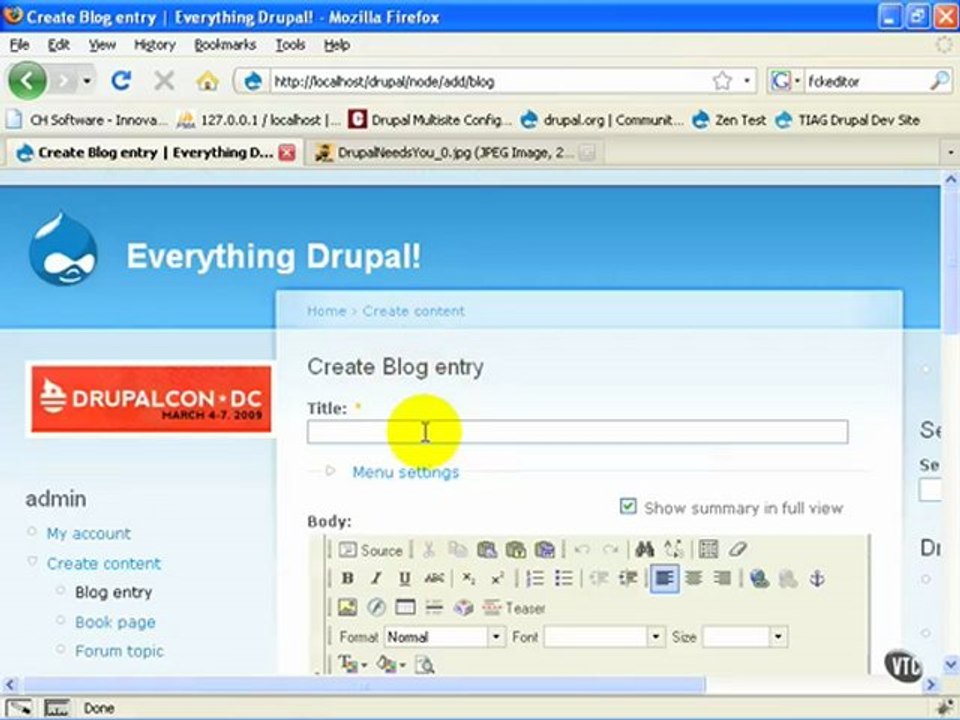This screenshot has width=960, height=720.
Task: Insert a link with the globe icon
Action: tap(759, 579)
